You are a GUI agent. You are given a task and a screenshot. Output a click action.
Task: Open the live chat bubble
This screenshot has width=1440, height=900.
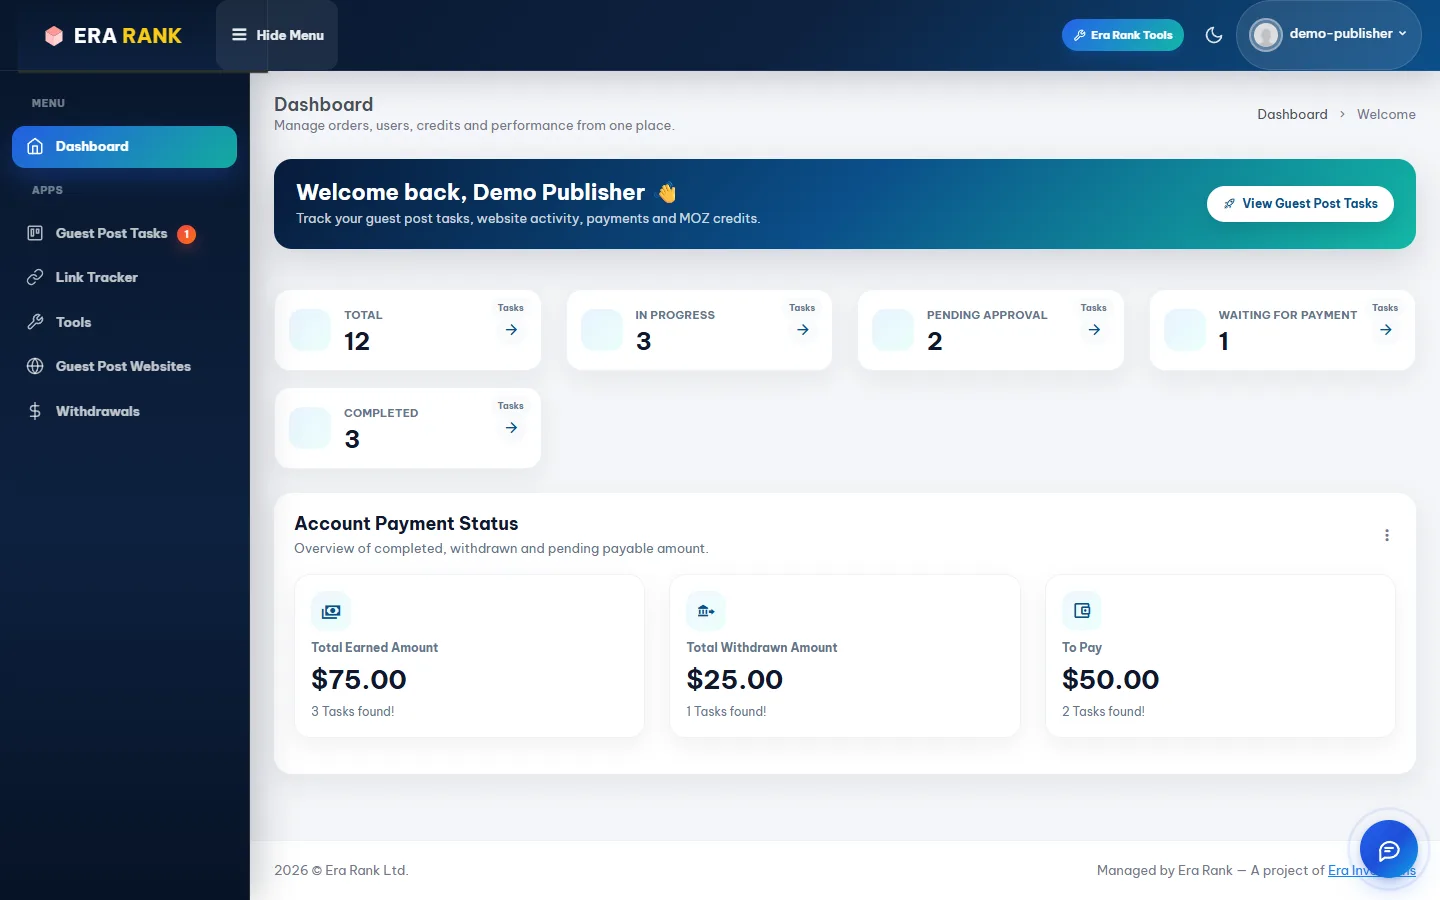pos(1389,851)
